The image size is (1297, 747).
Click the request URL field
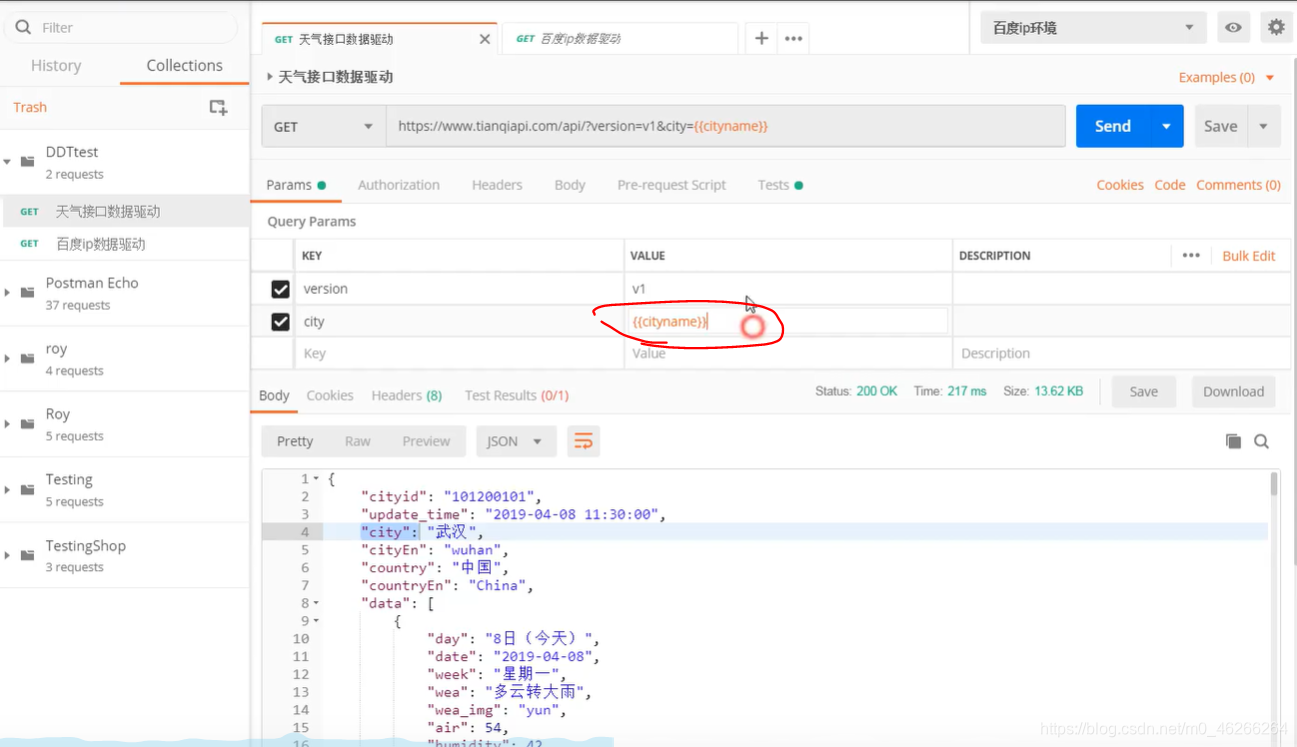tap(726, 127)
